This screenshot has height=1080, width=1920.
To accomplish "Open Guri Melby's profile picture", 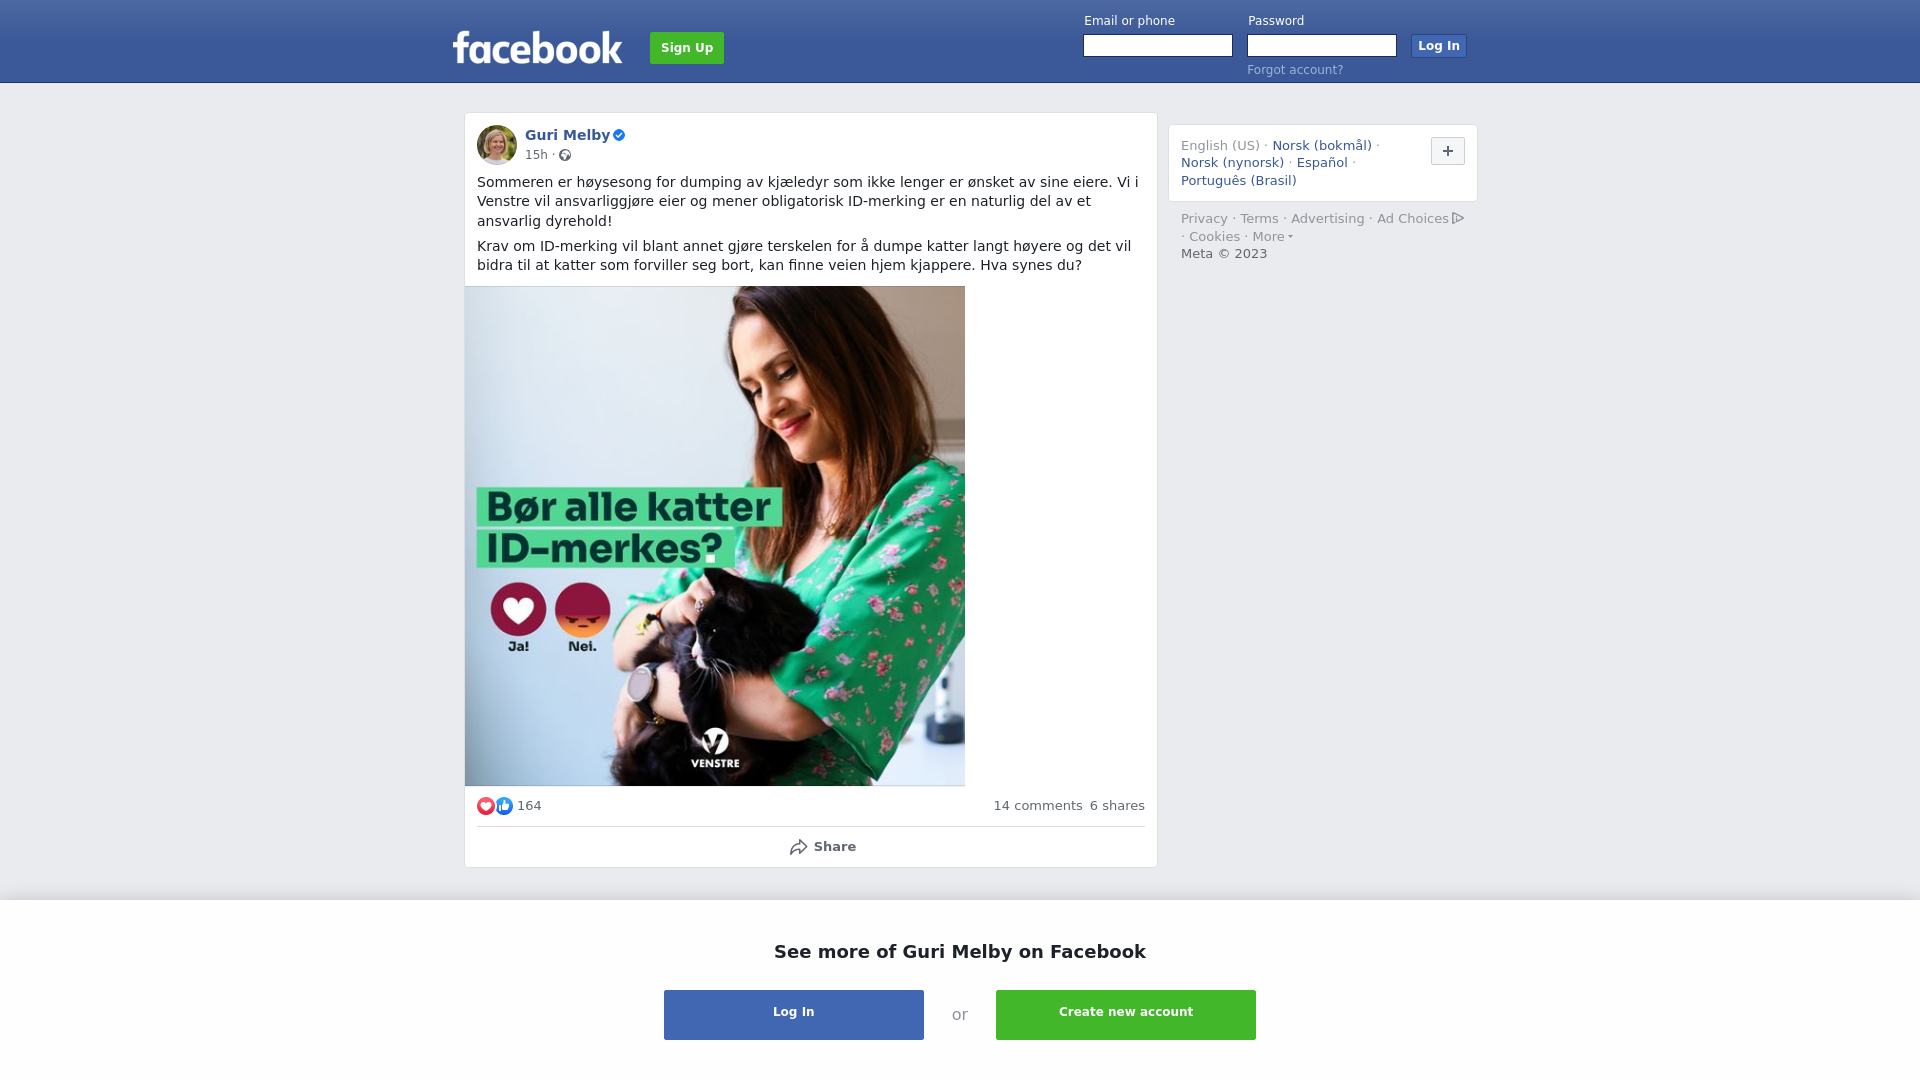I will point(497,145).
